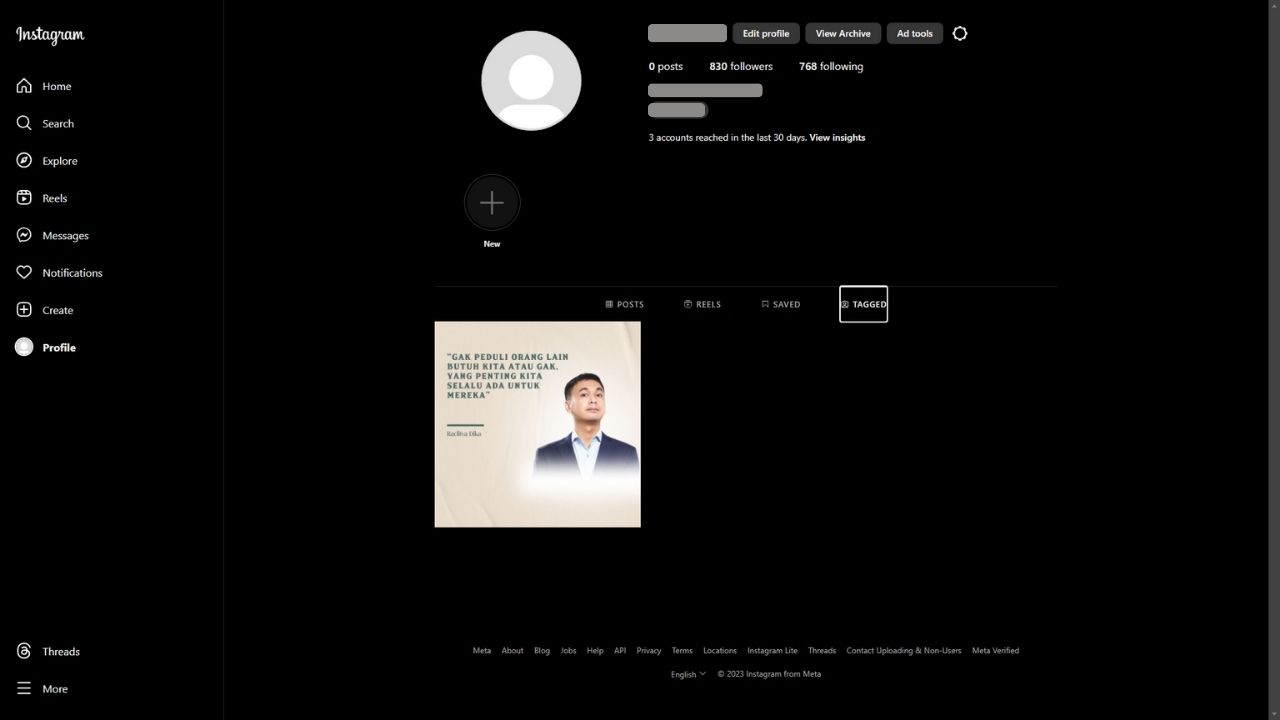Click the Edit profile button
Viewport: 1280px width, 720px height.
click(766, 34)
